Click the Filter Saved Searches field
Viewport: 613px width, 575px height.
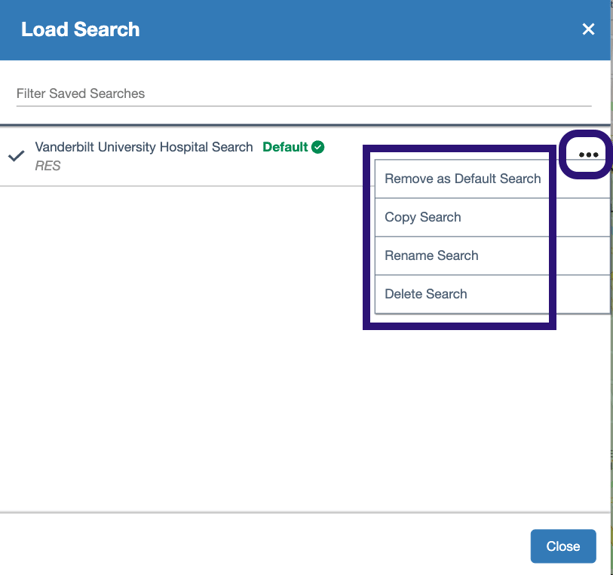[x=304, y=94]
